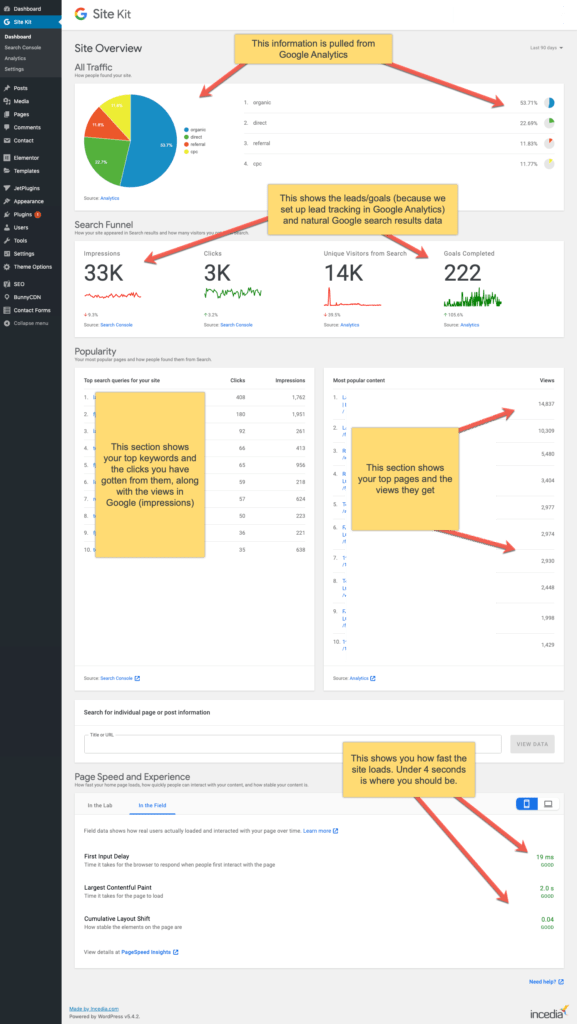Open Analytics source link under Goals Completed
Screen dimensions: 577x1024
[470, 325]
